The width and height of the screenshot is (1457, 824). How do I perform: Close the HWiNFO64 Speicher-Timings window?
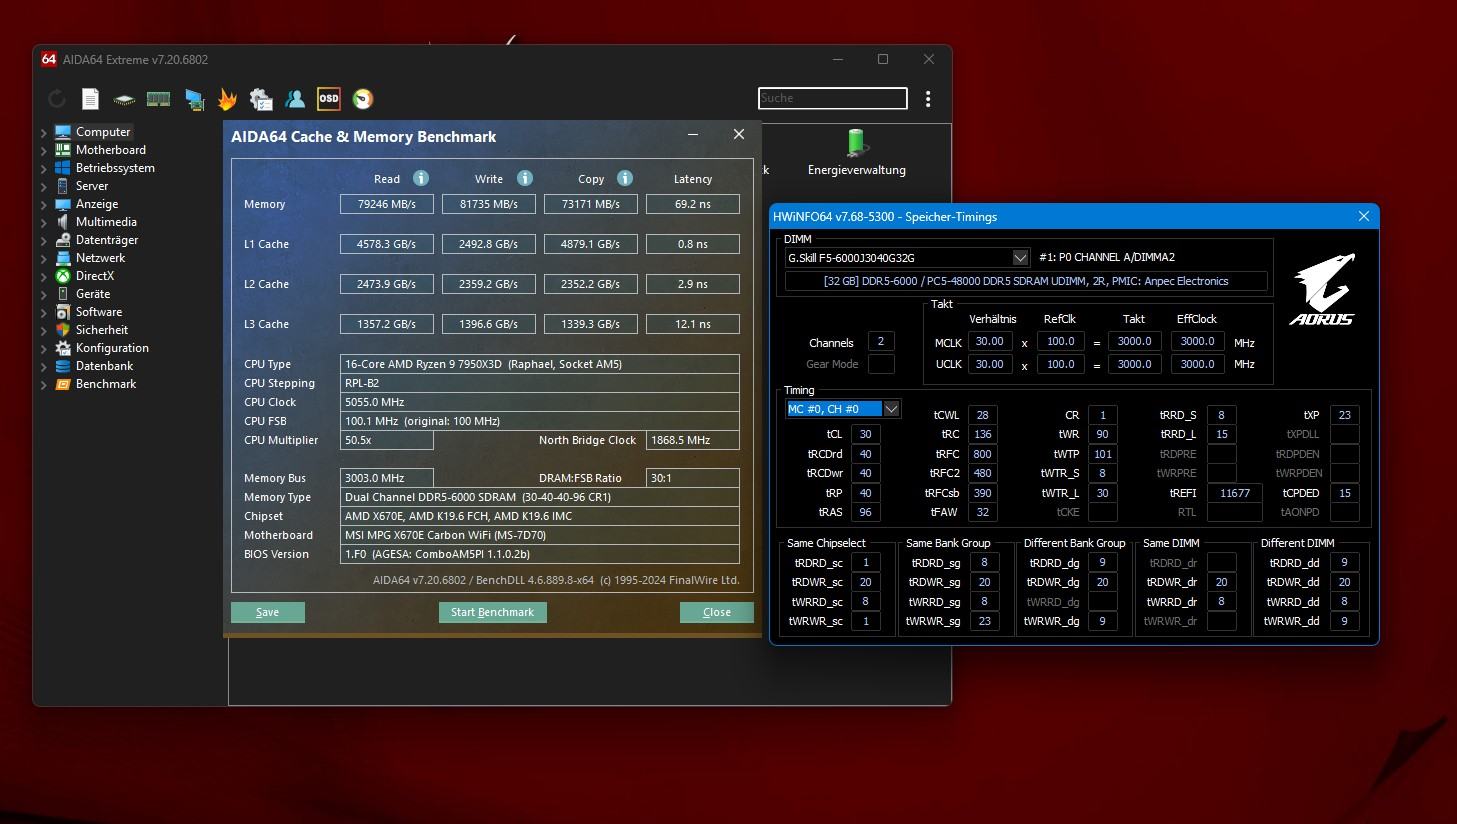tap(1363, 216)
